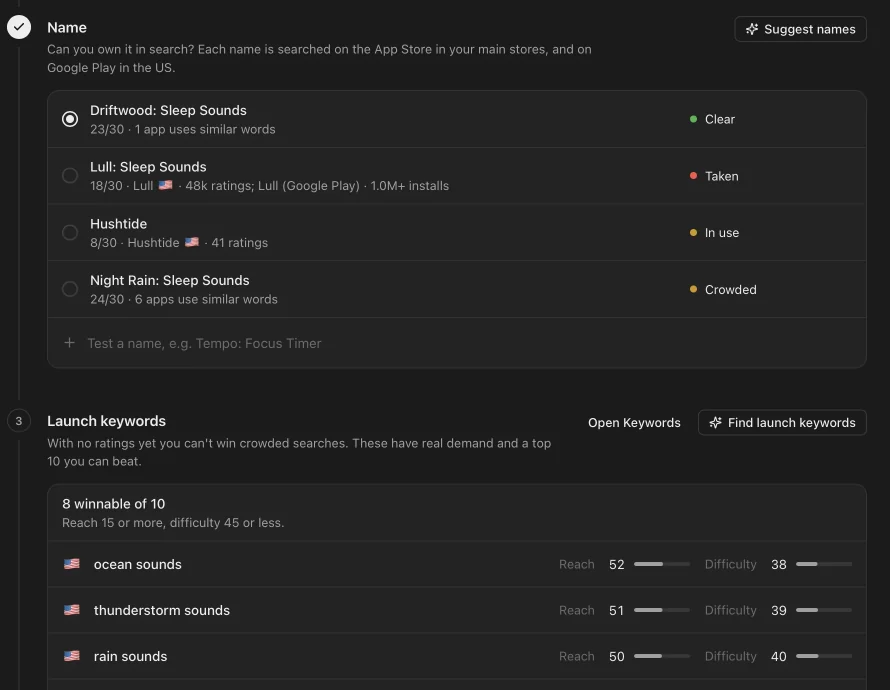This screenshot has width=890, height=690.
Task: Click the plus icon beside Test a name
Action: pos(69,343)
